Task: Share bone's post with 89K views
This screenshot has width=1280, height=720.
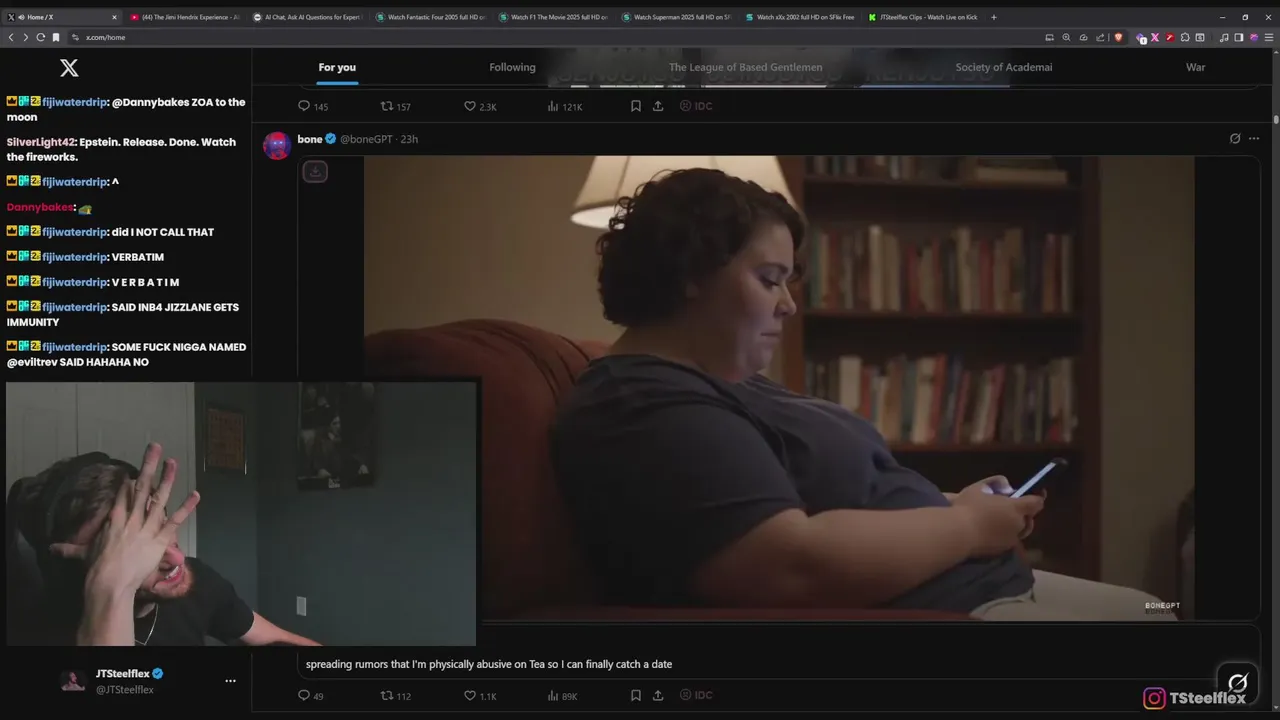Action: [x=658, y=695]
